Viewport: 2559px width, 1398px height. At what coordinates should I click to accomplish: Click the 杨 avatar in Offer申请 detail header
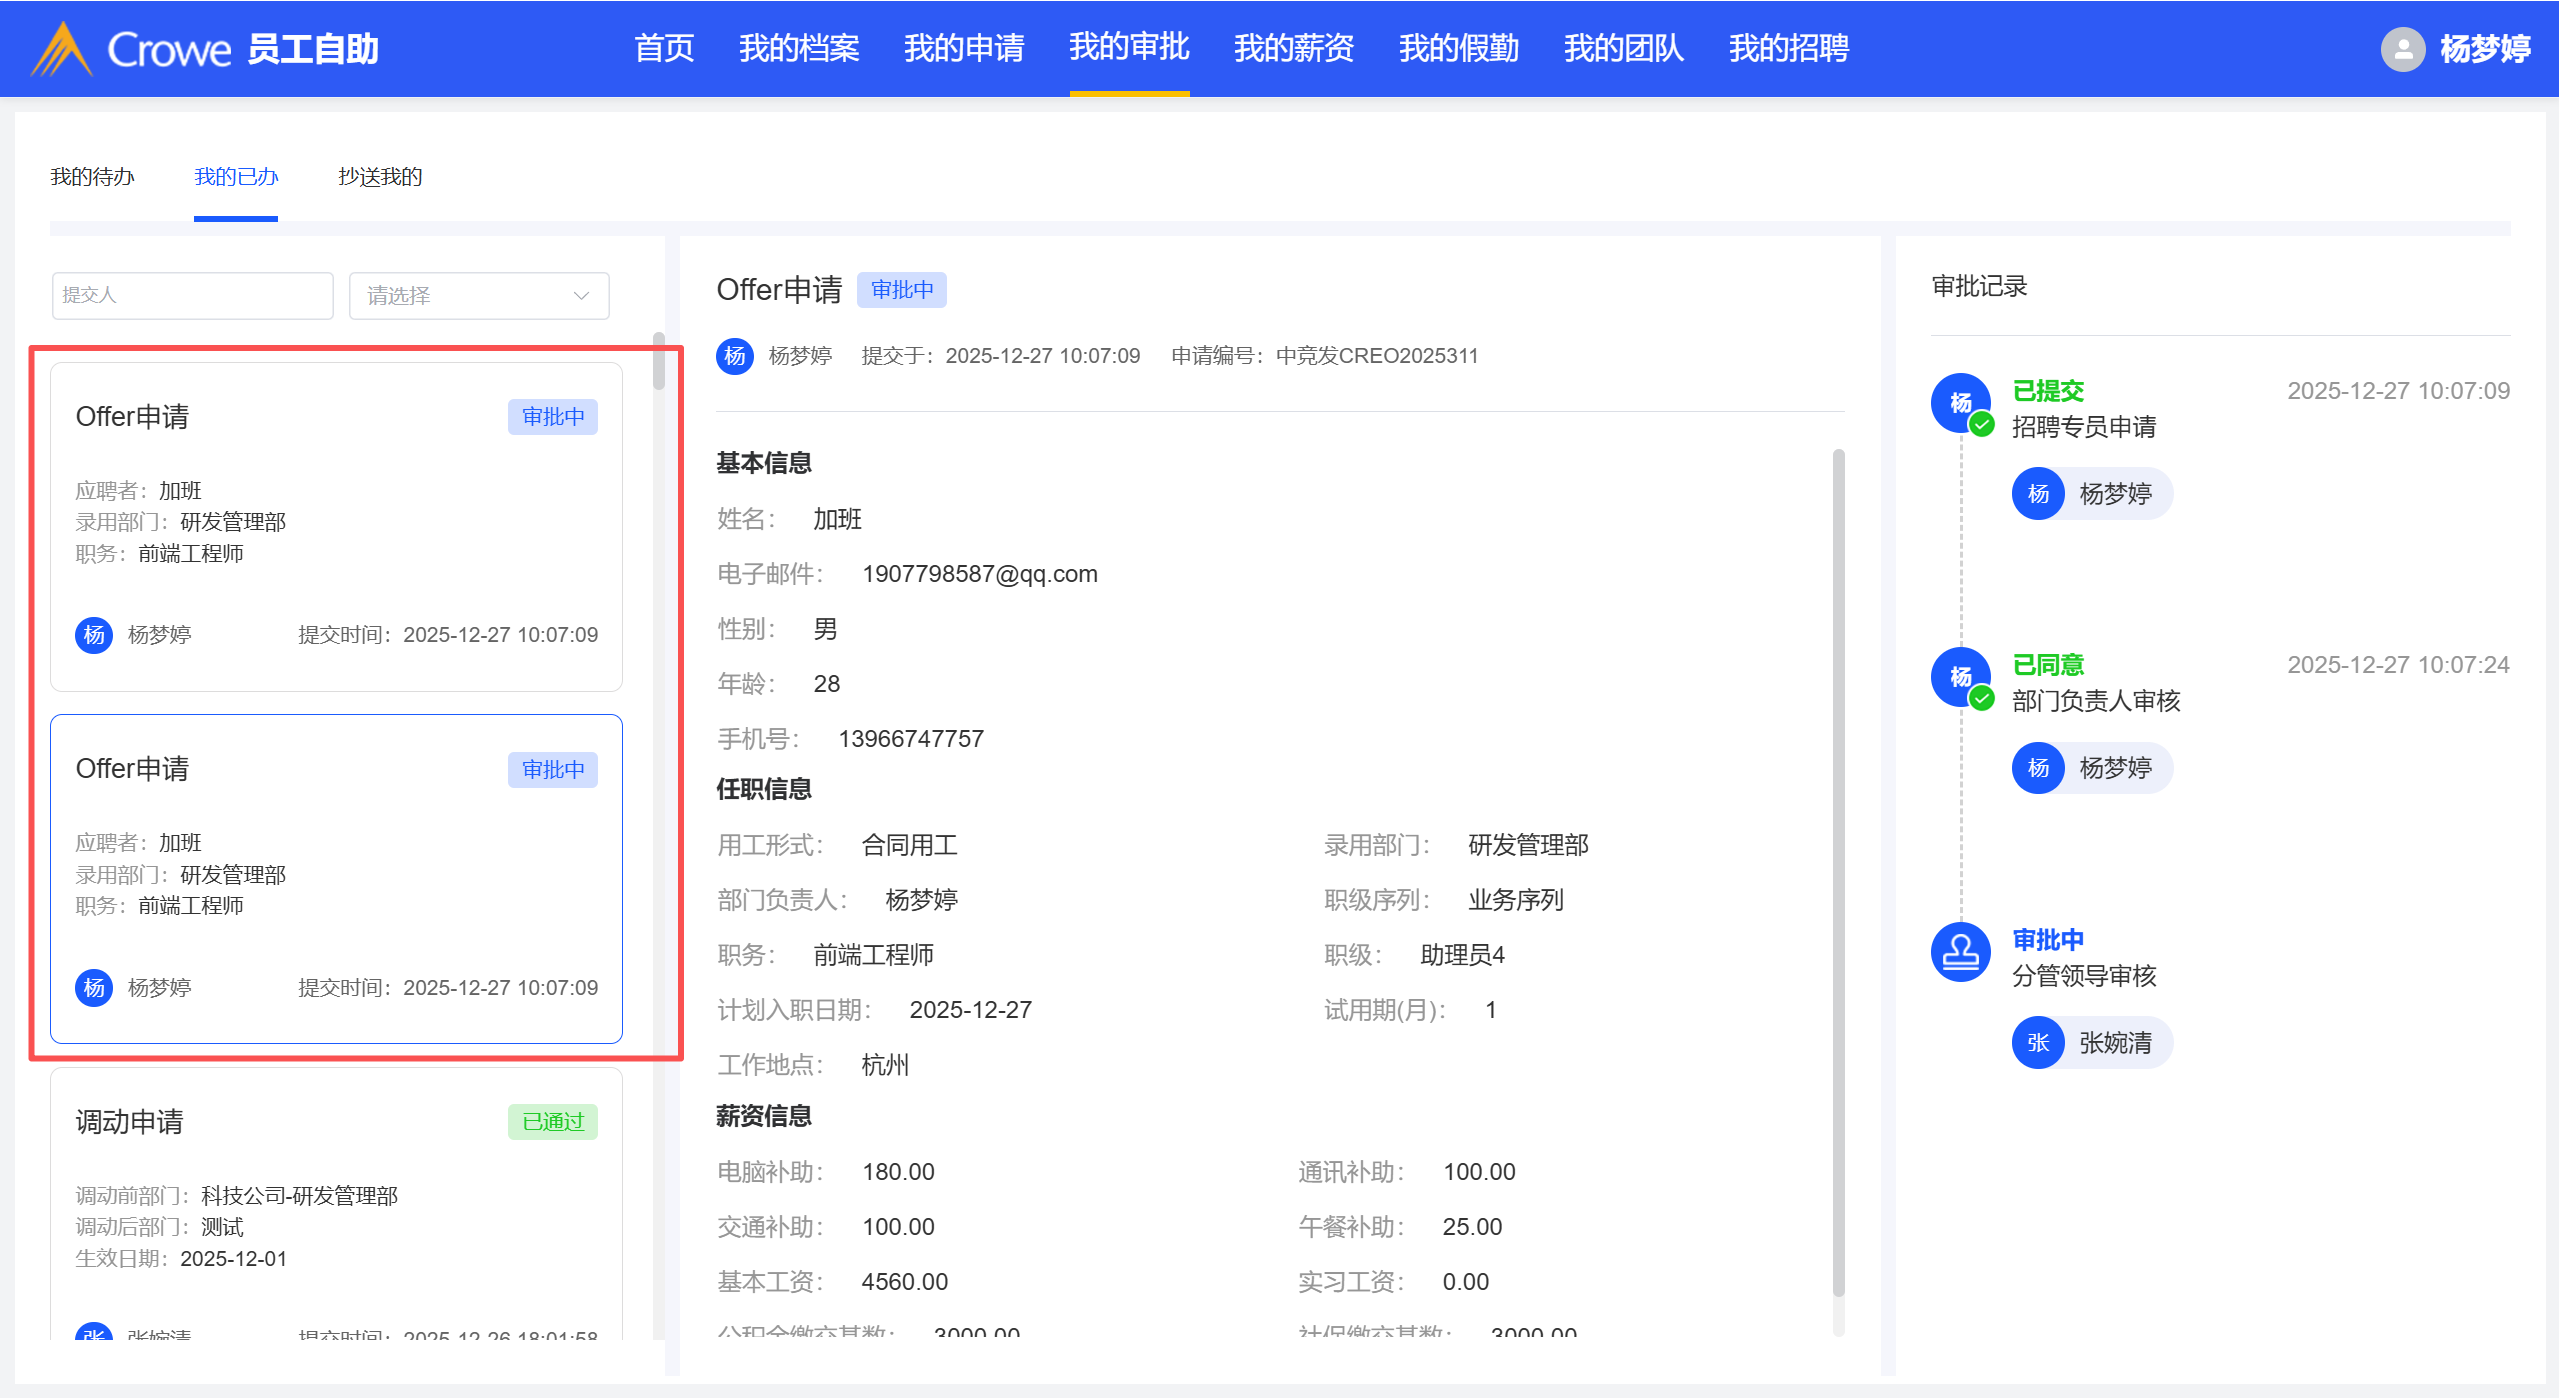click(x=735, y=356)
